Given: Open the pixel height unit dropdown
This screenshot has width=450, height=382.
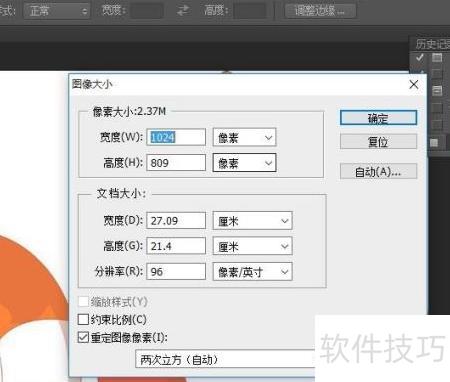Looking at the screenshot, I should pos(244,163).
